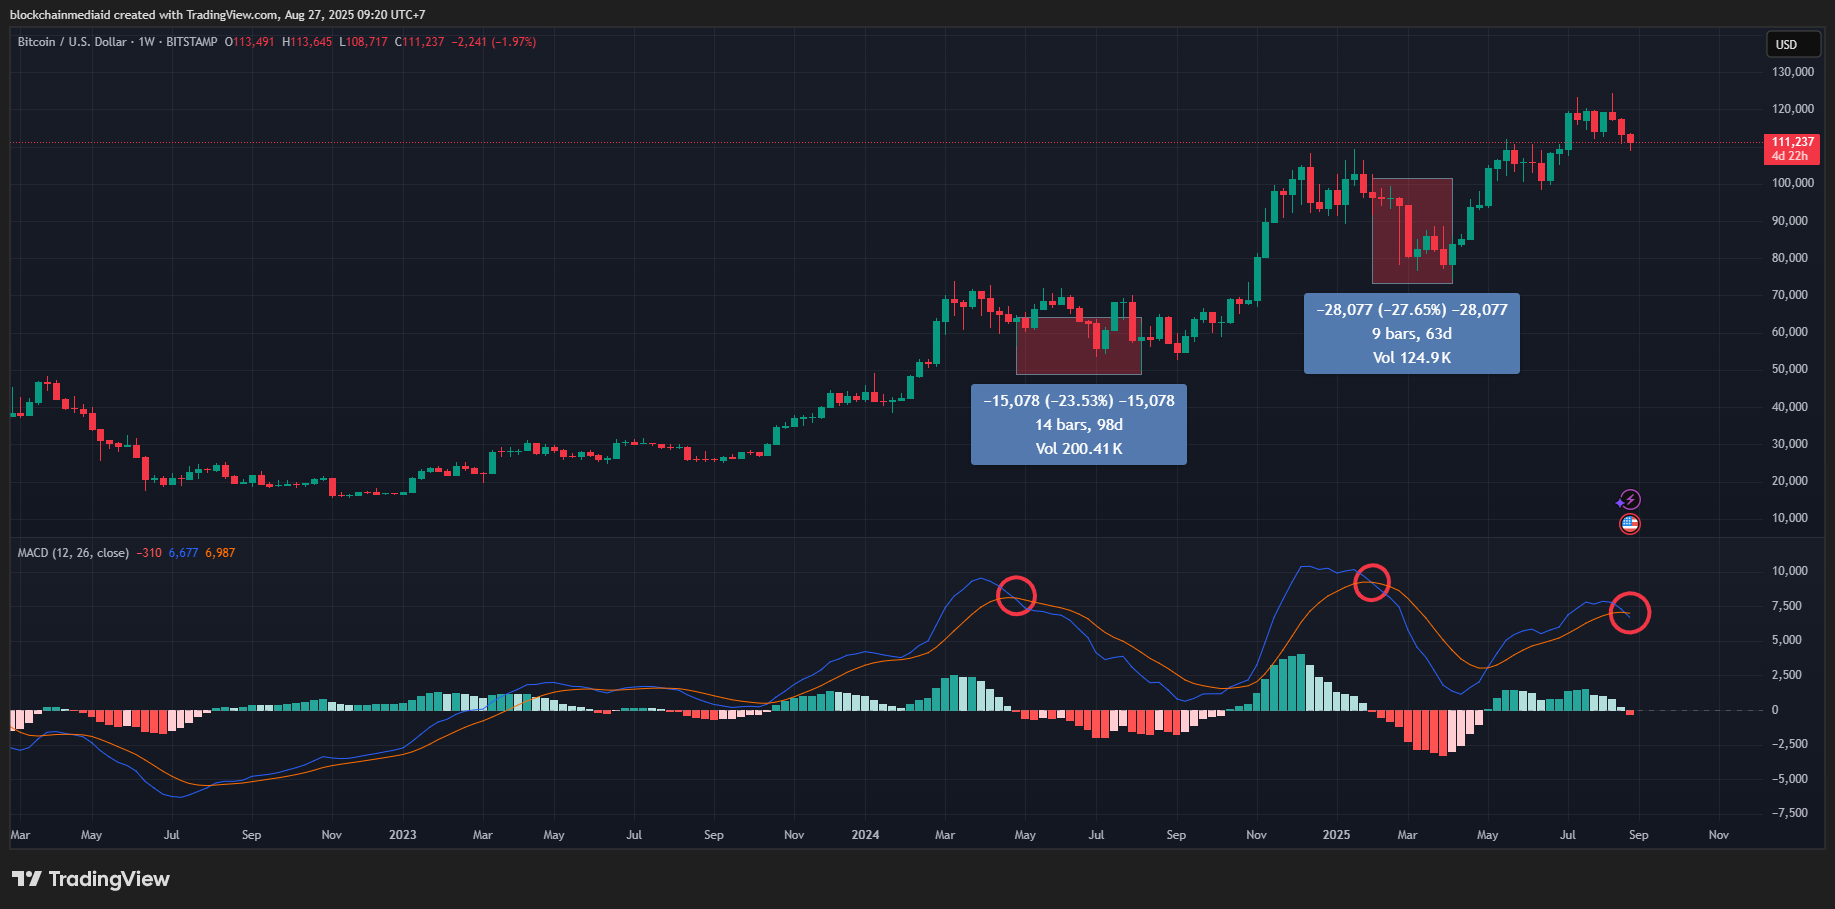Click the -2,241 (-1.97%) change value

(x=494, y=42)
